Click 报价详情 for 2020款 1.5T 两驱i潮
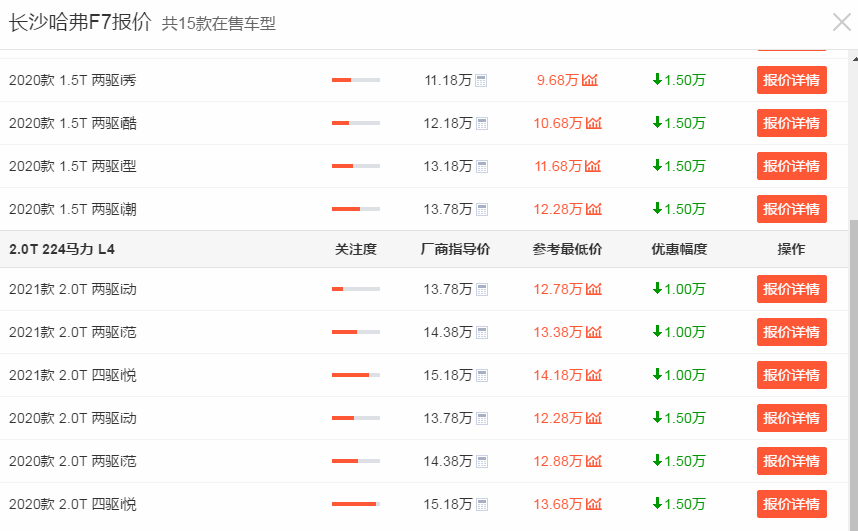The image size is (858, 531). pyautogui.click(x=791, y=209)
